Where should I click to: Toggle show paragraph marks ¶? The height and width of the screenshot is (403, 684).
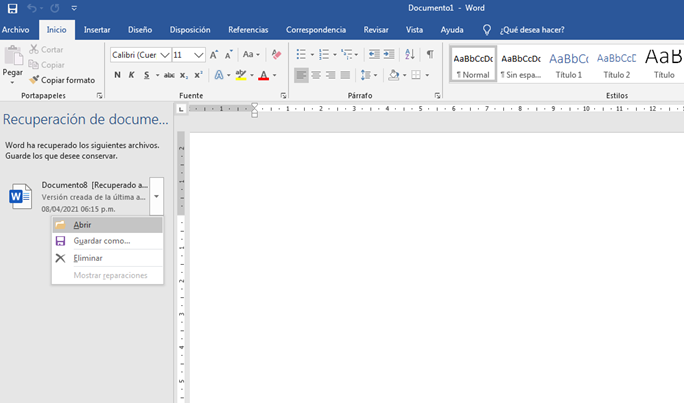(430, 55)
